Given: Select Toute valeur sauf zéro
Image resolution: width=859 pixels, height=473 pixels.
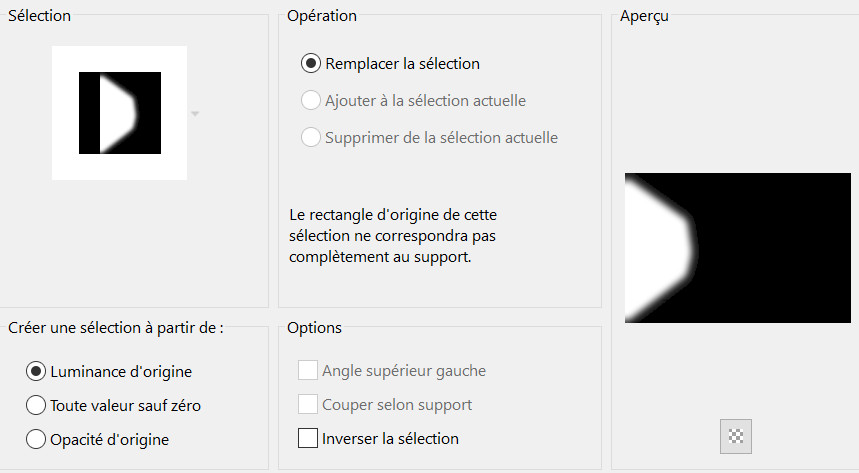Looking at the screenshot, I should 36,406.
